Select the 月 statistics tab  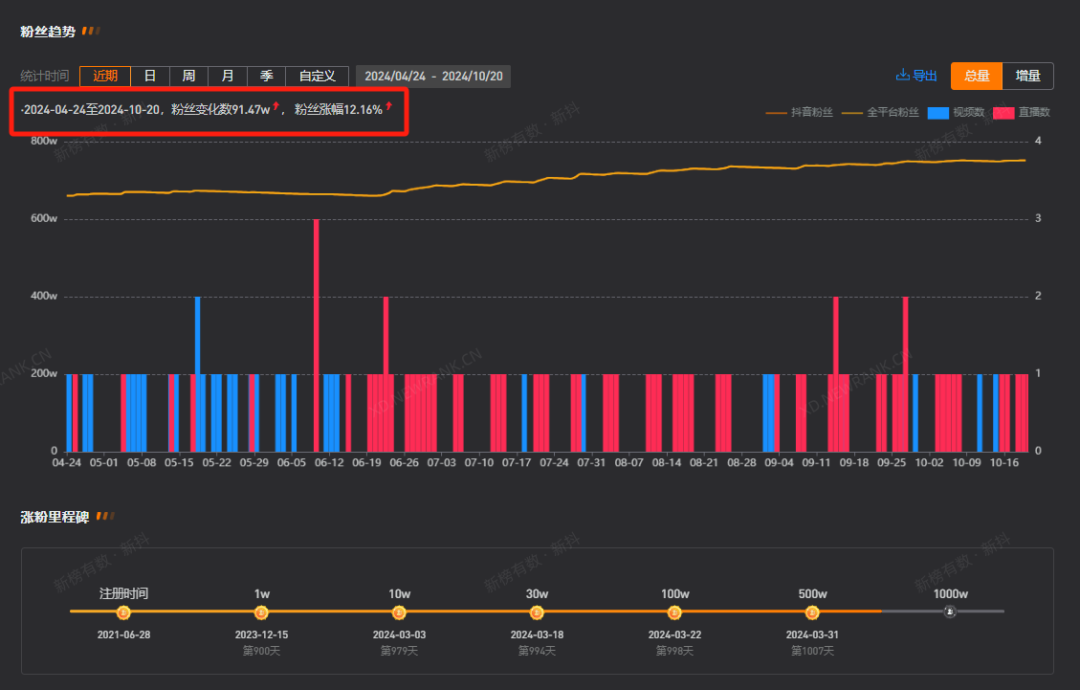coord(227,76)
